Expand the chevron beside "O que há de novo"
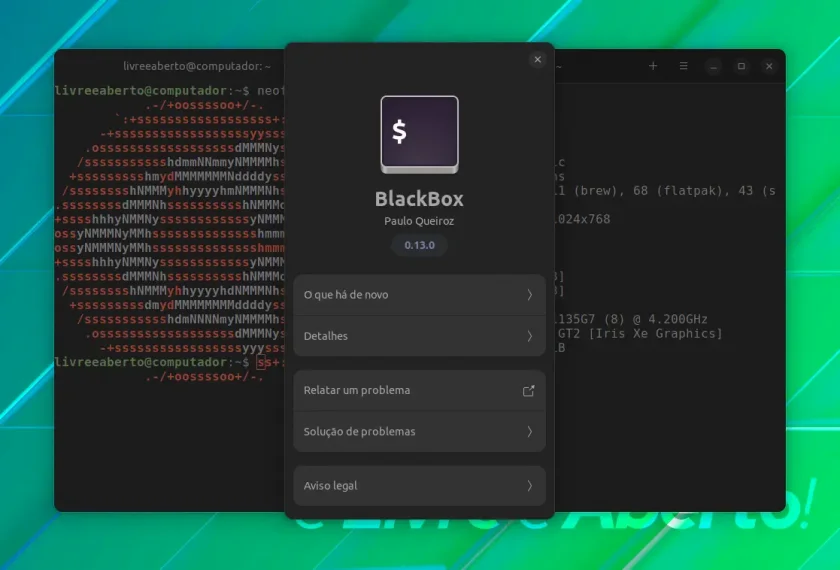The image size is (840, 570). (x=529, y=295)
